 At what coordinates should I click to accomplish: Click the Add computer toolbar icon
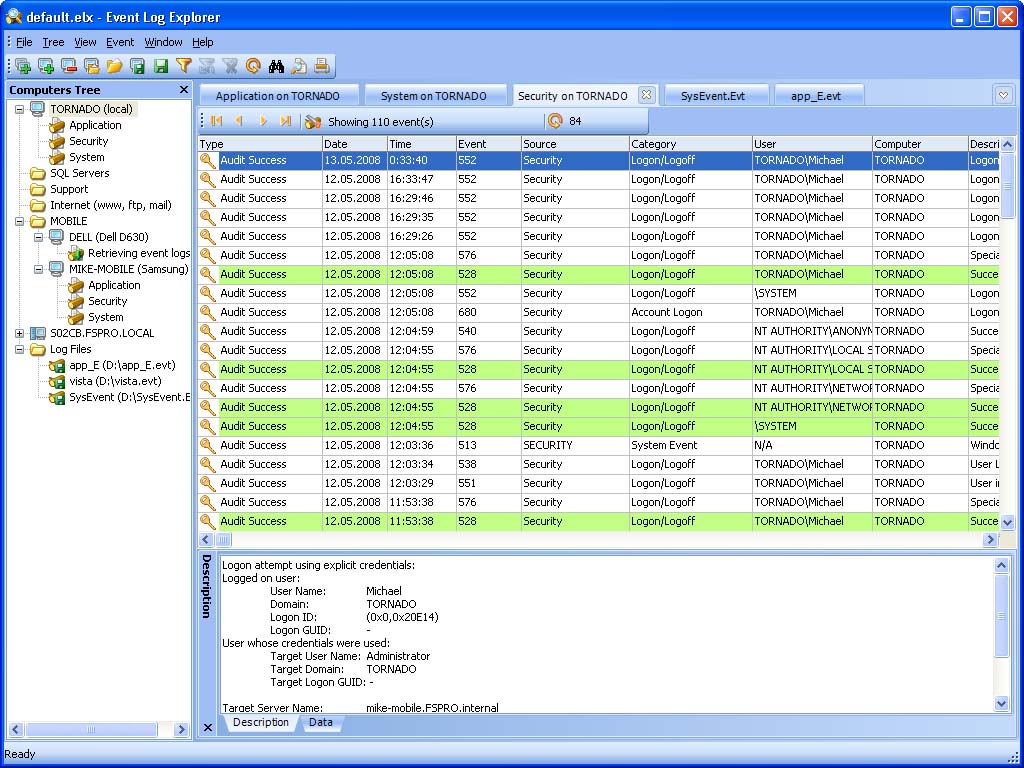point(47,66)
